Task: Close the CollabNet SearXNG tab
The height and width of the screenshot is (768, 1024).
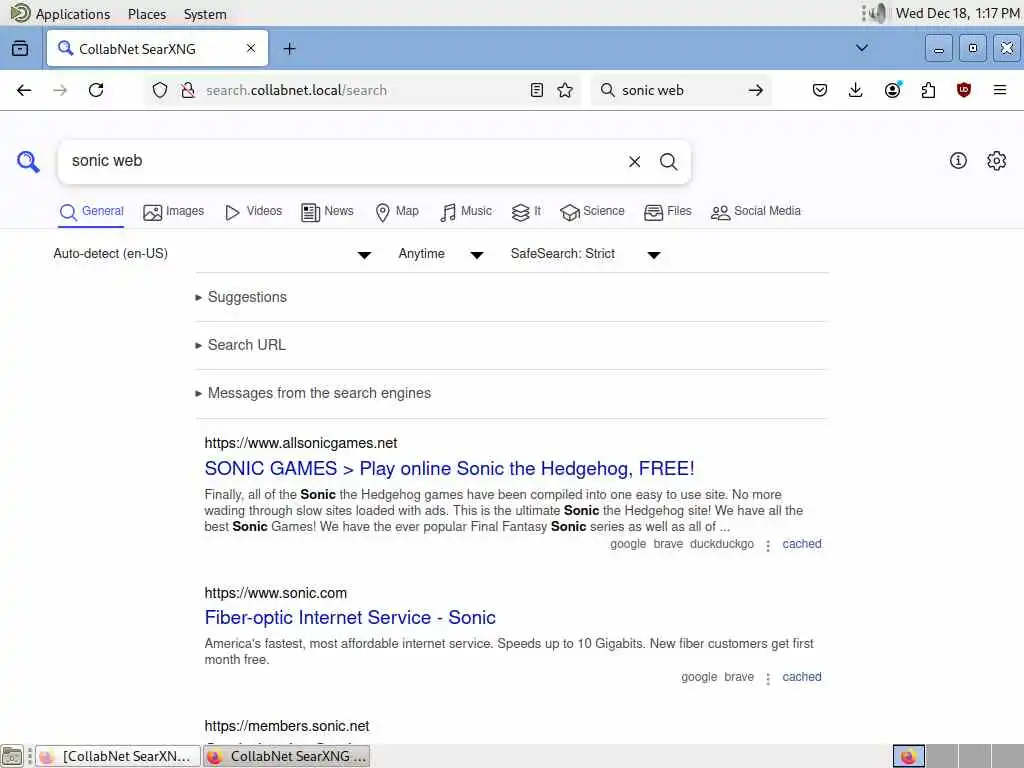Action: coord(251,48)
